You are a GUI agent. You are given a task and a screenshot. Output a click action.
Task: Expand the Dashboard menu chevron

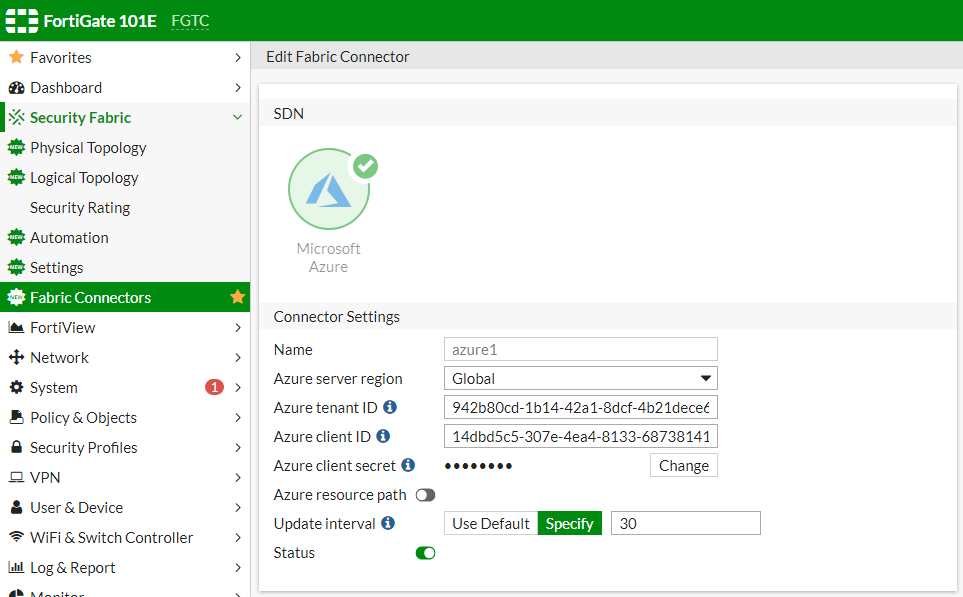238,88
